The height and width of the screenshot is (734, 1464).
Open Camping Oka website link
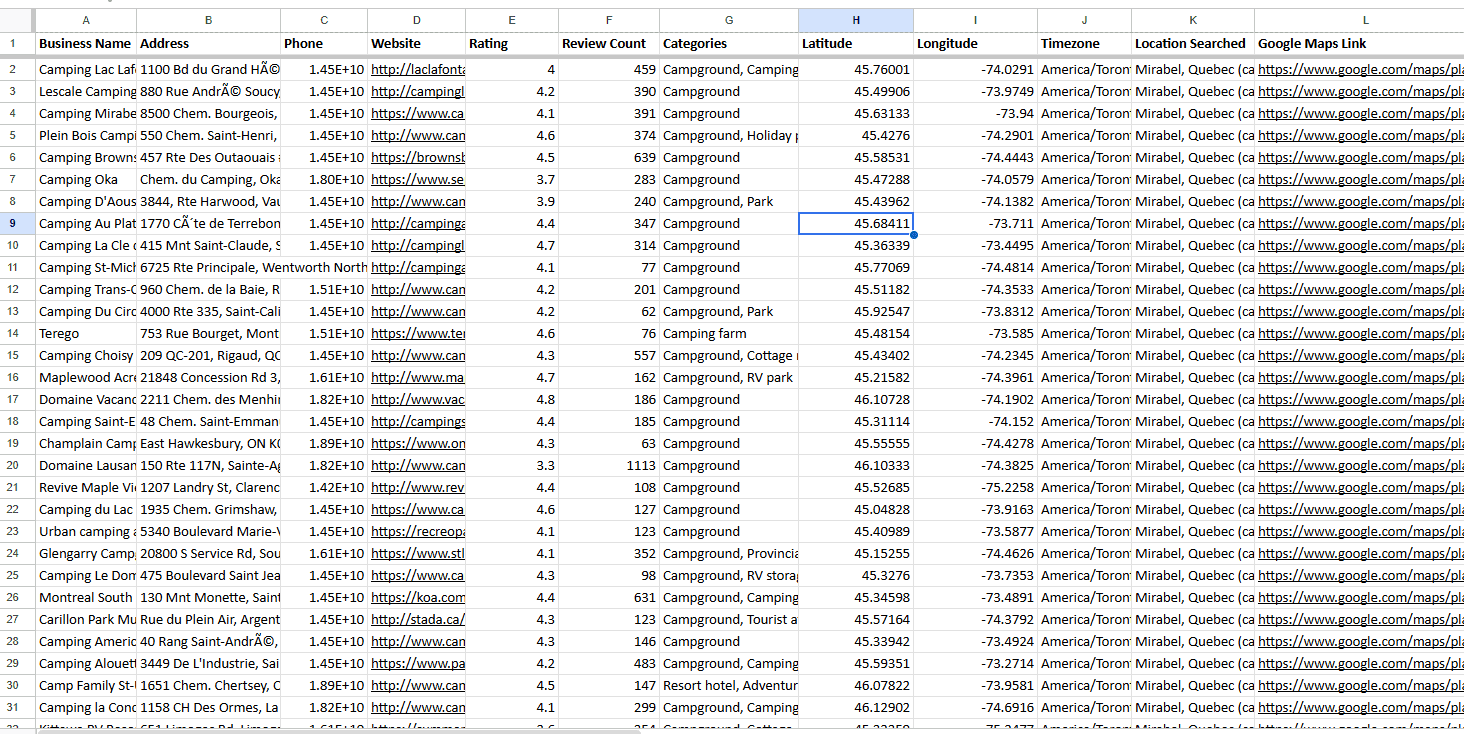[x=418, y=180]
